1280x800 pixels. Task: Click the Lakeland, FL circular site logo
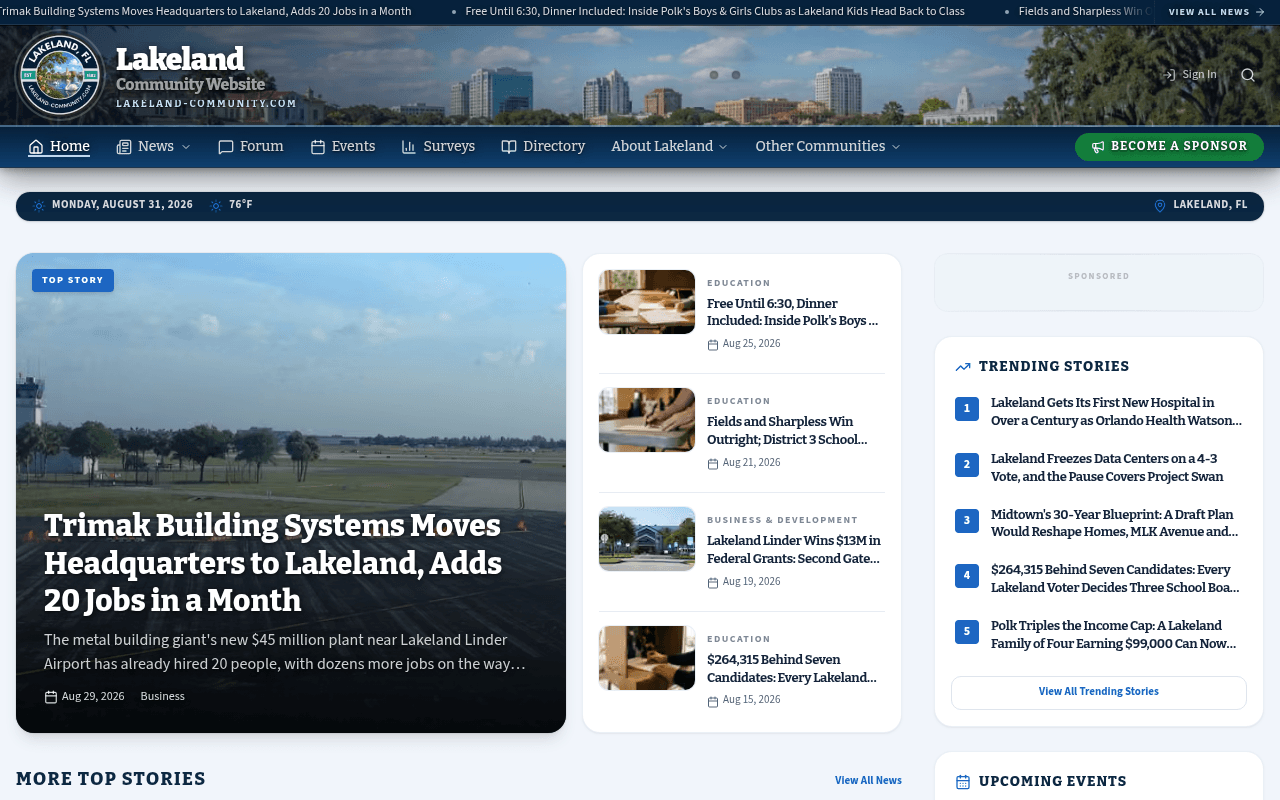(60, 75)
